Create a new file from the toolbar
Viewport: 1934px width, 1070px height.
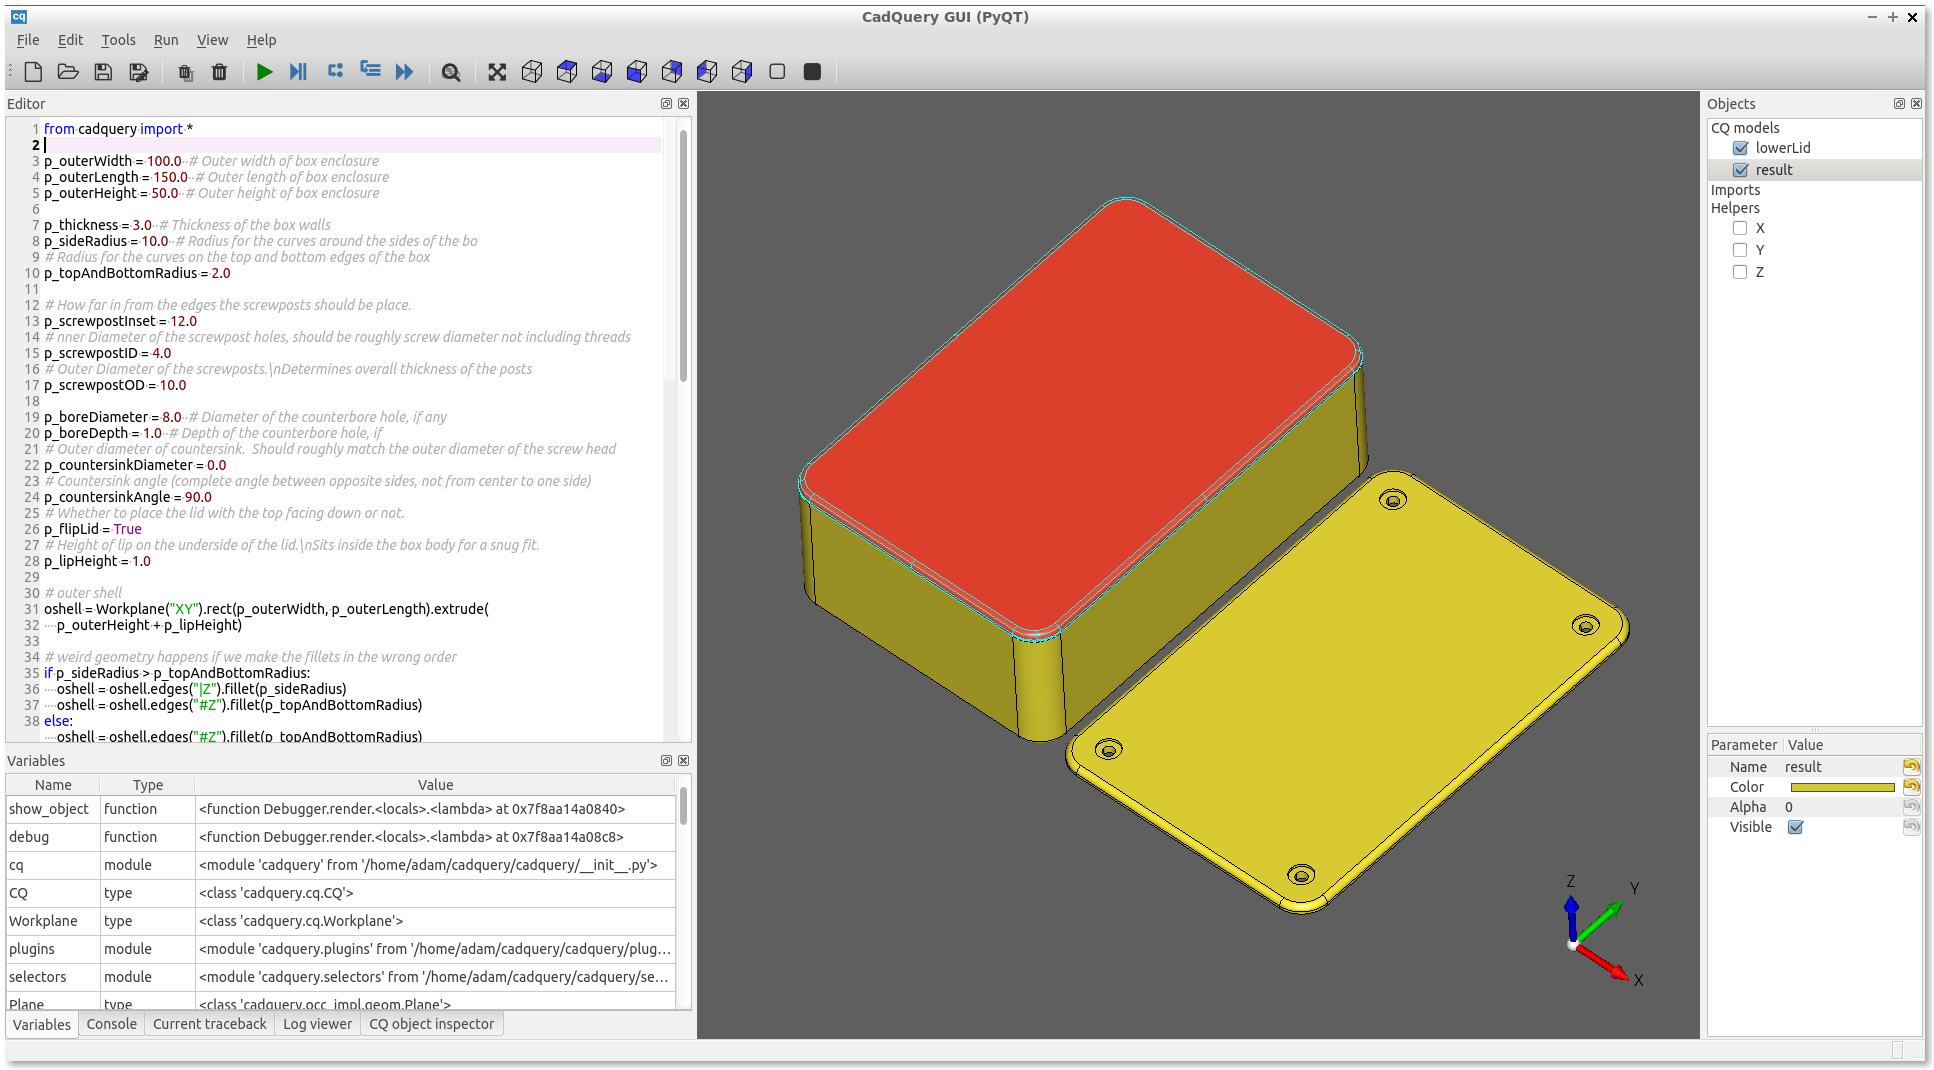click(x=33, y=71)
